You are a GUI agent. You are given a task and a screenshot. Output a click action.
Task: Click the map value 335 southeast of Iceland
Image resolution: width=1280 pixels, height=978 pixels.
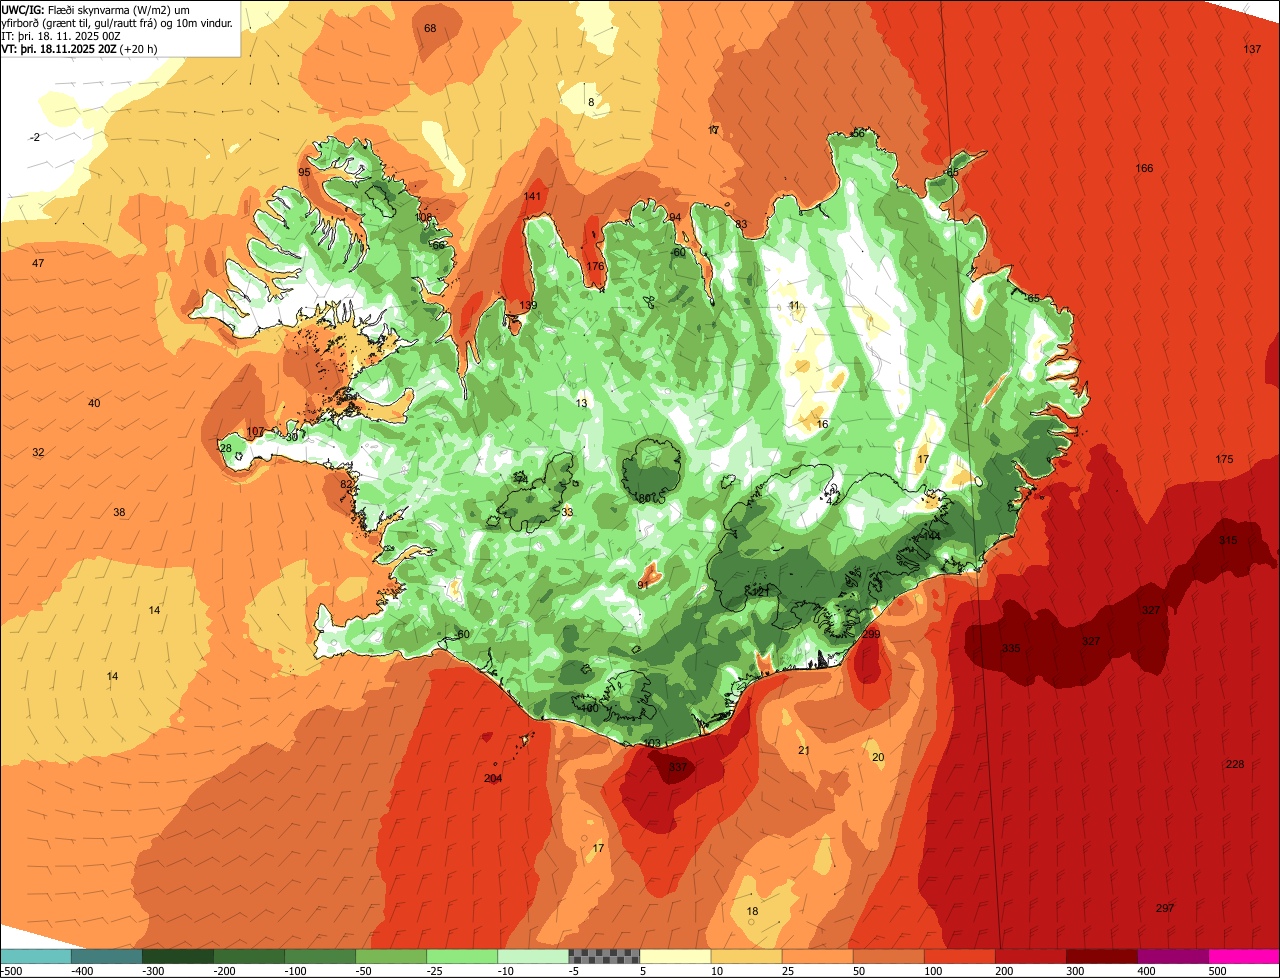pos(1011,648)
